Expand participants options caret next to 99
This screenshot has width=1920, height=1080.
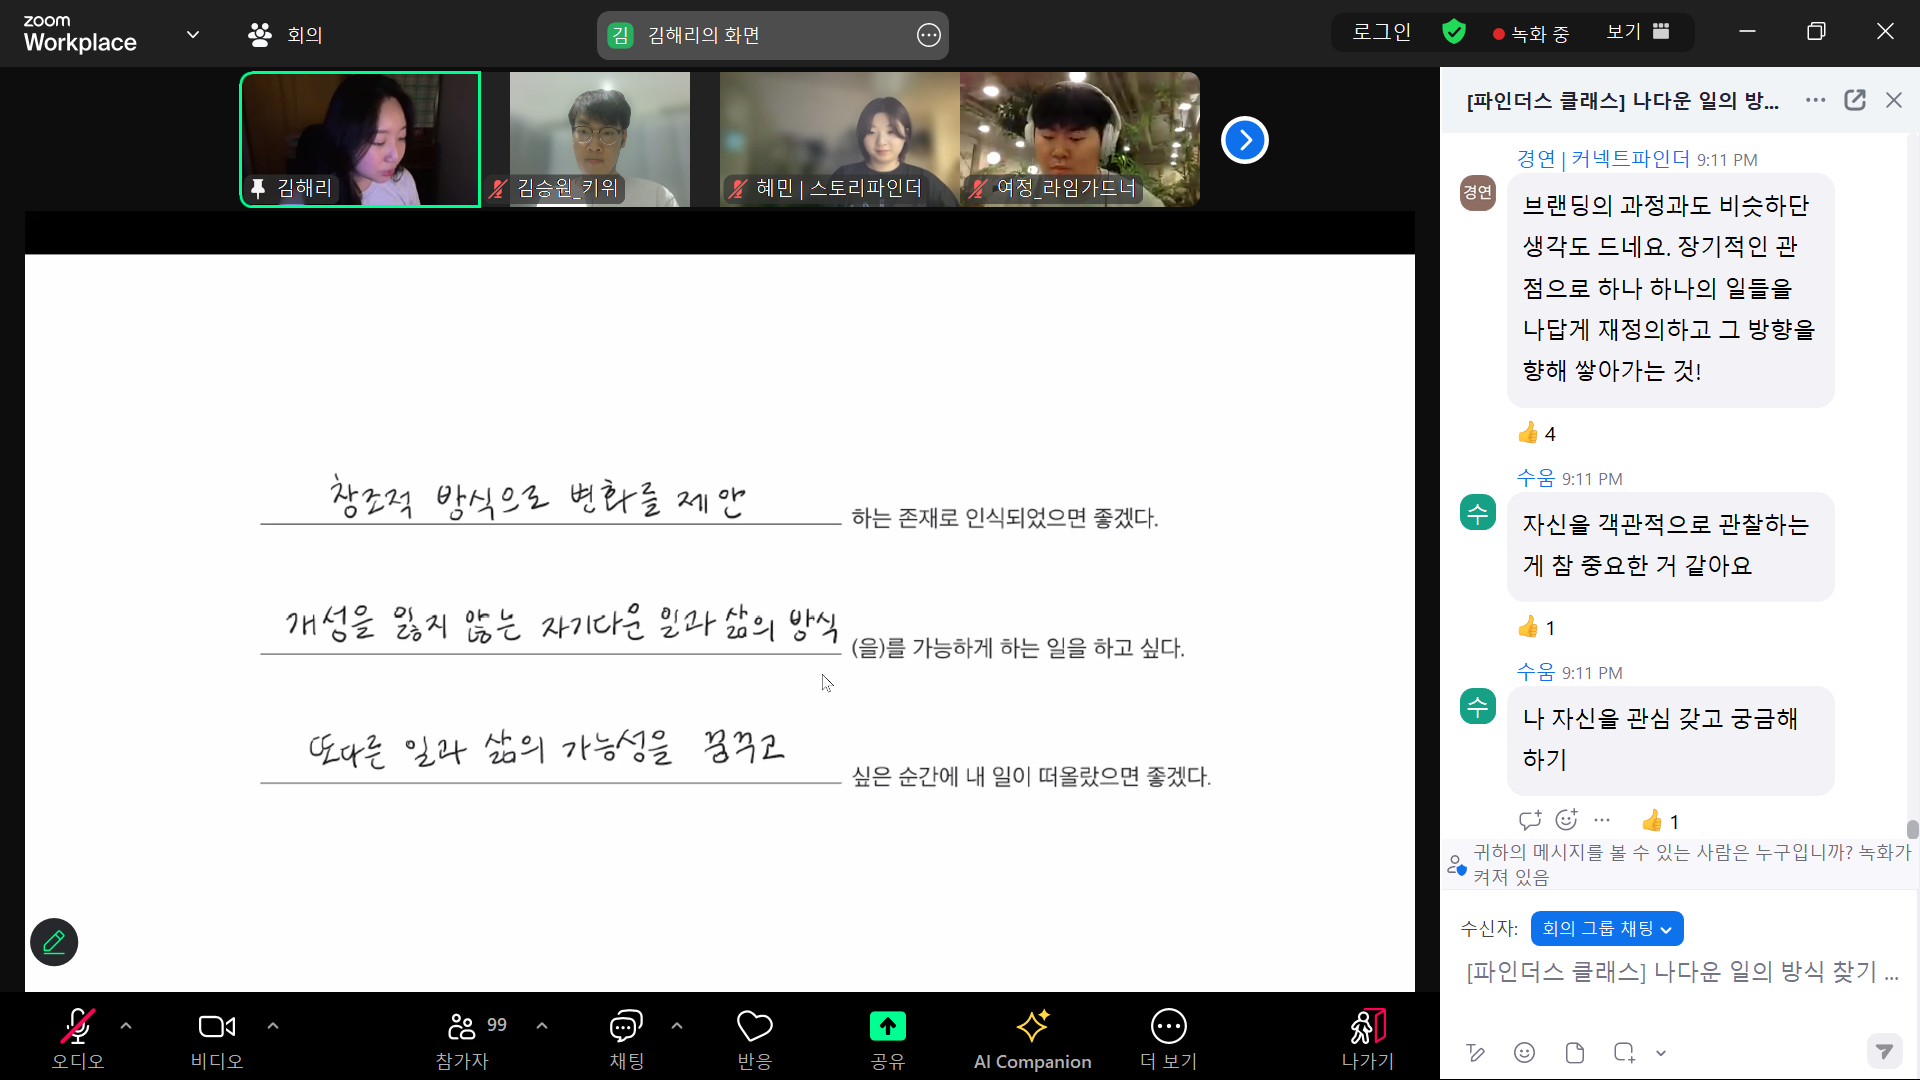[x=542, y=1026]
